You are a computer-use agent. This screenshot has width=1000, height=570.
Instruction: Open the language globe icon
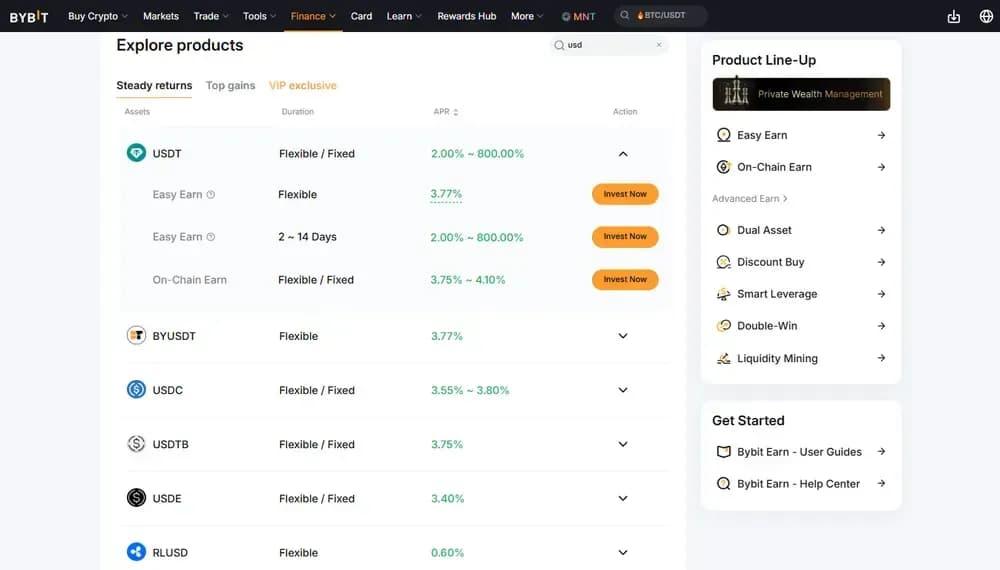986,16
